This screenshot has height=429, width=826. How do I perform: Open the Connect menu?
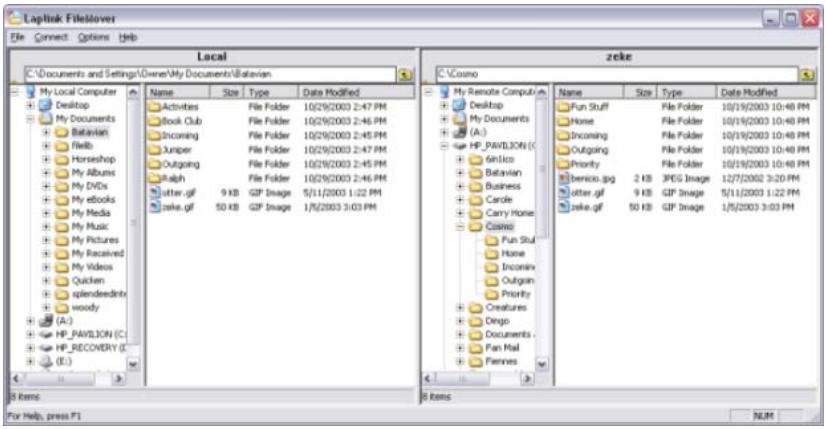coord(51,37)
